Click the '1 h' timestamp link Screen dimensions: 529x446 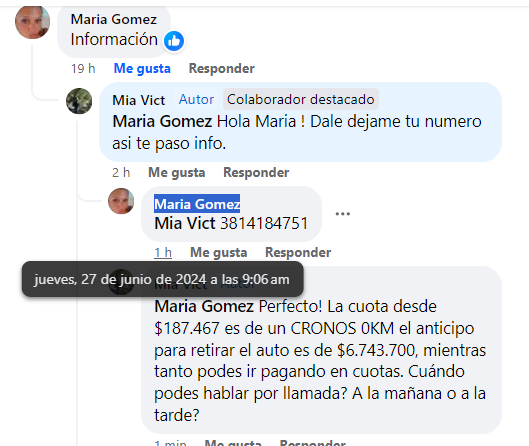tap(163, 252)
